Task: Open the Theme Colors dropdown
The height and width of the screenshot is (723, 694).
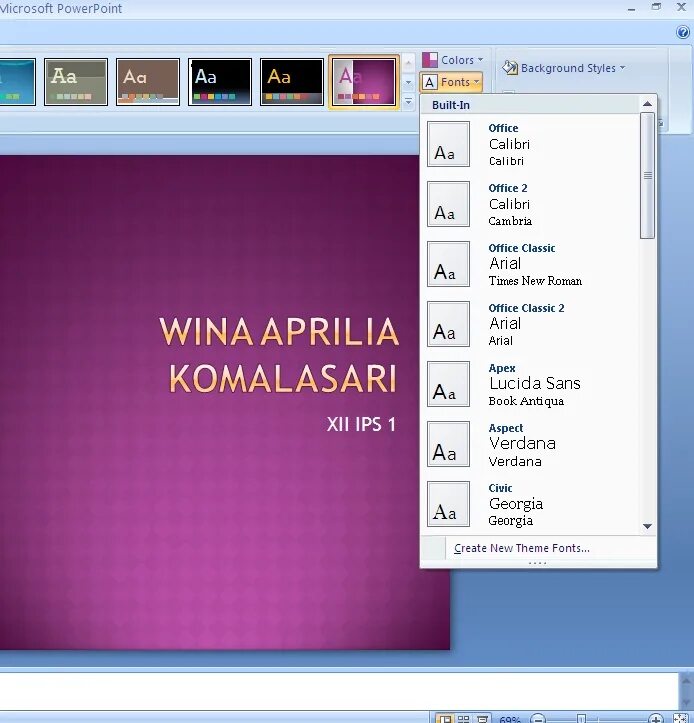Action: (x=453, y=60)
